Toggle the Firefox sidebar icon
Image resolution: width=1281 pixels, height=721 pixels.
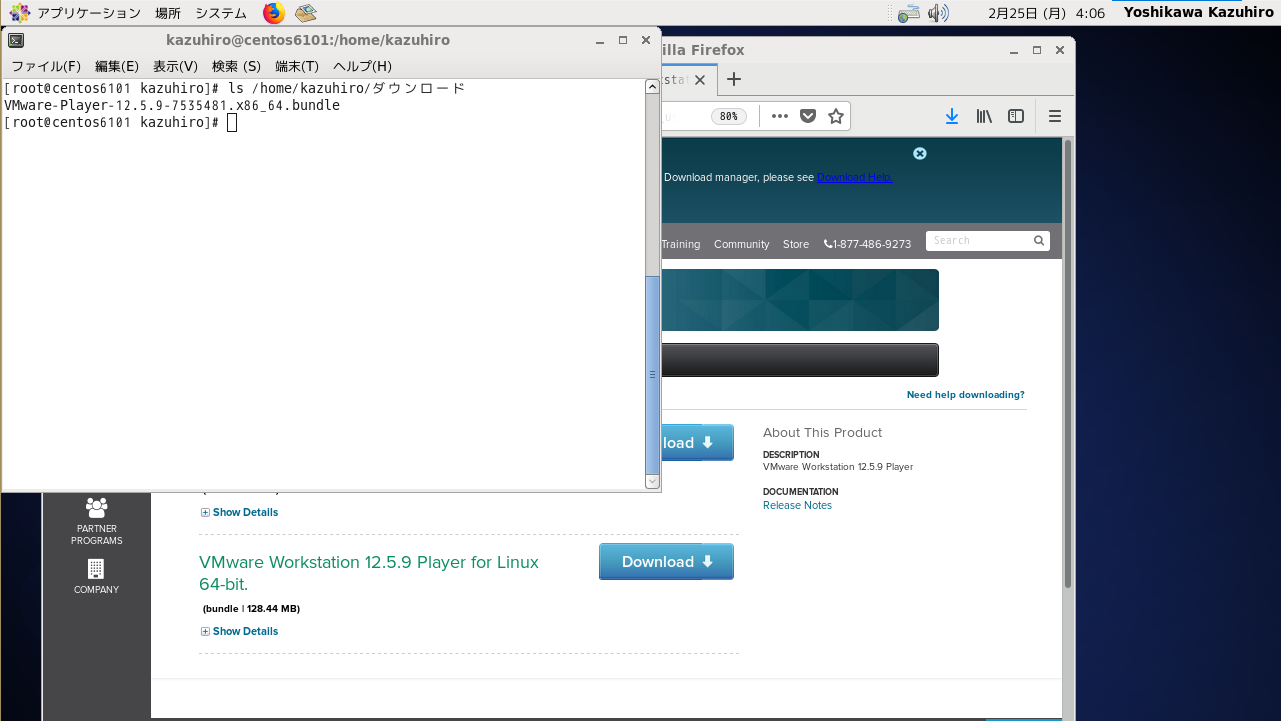point(1016,116)
